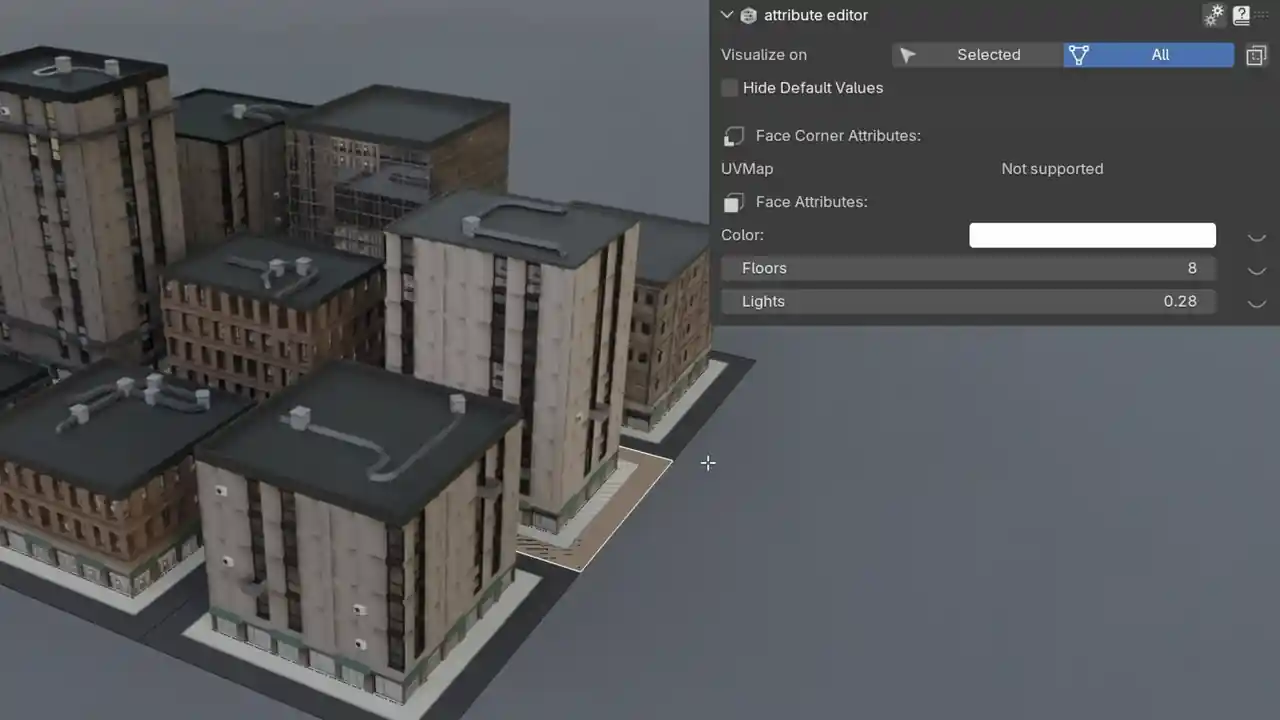Click the UVMap attribute label
Image resolution: width=1280 pixels, height=720 pixels.
click(747, 169)
